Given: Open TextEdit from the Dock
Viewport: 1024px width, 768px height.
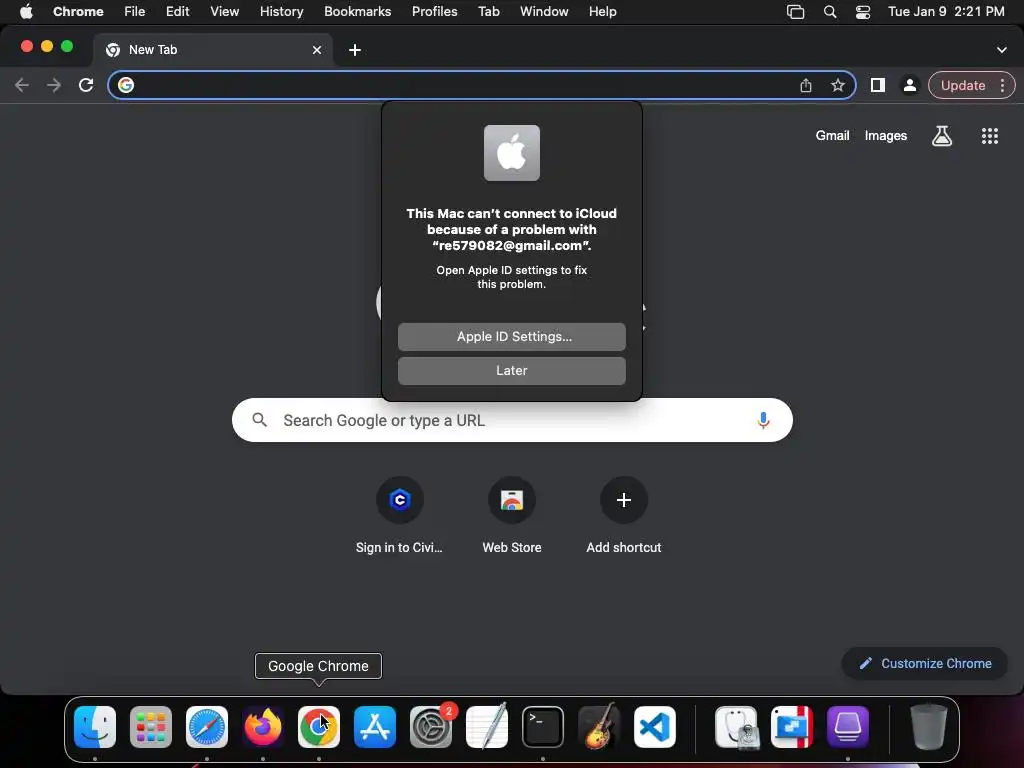Looking at the screenshot, I should (x=487, y=727).
